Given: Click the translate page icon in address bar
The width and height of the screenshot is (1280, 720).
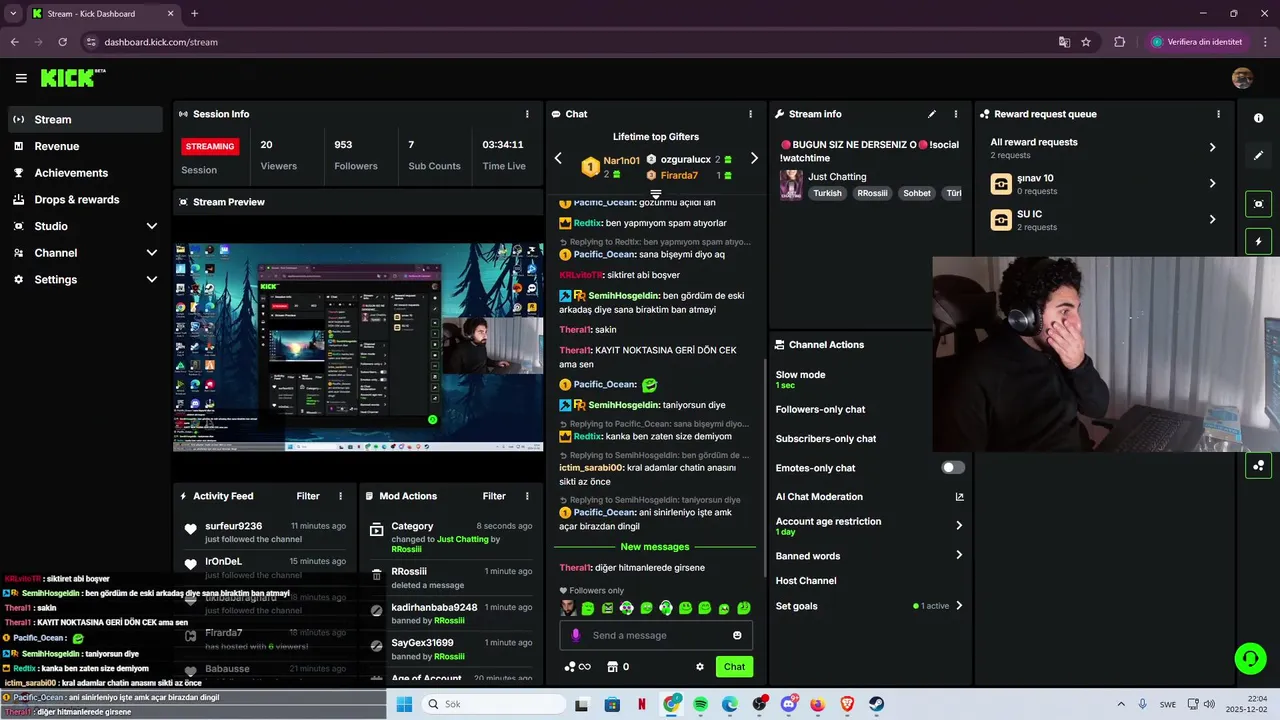Looking at the screenshot, I should [x=1064, y=42].
